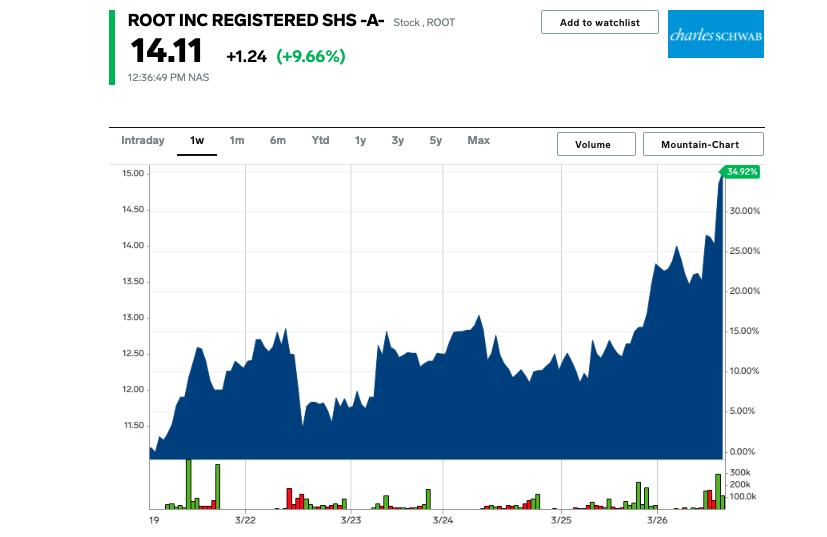Click the 10.00% axis label

tap(745, 371)
